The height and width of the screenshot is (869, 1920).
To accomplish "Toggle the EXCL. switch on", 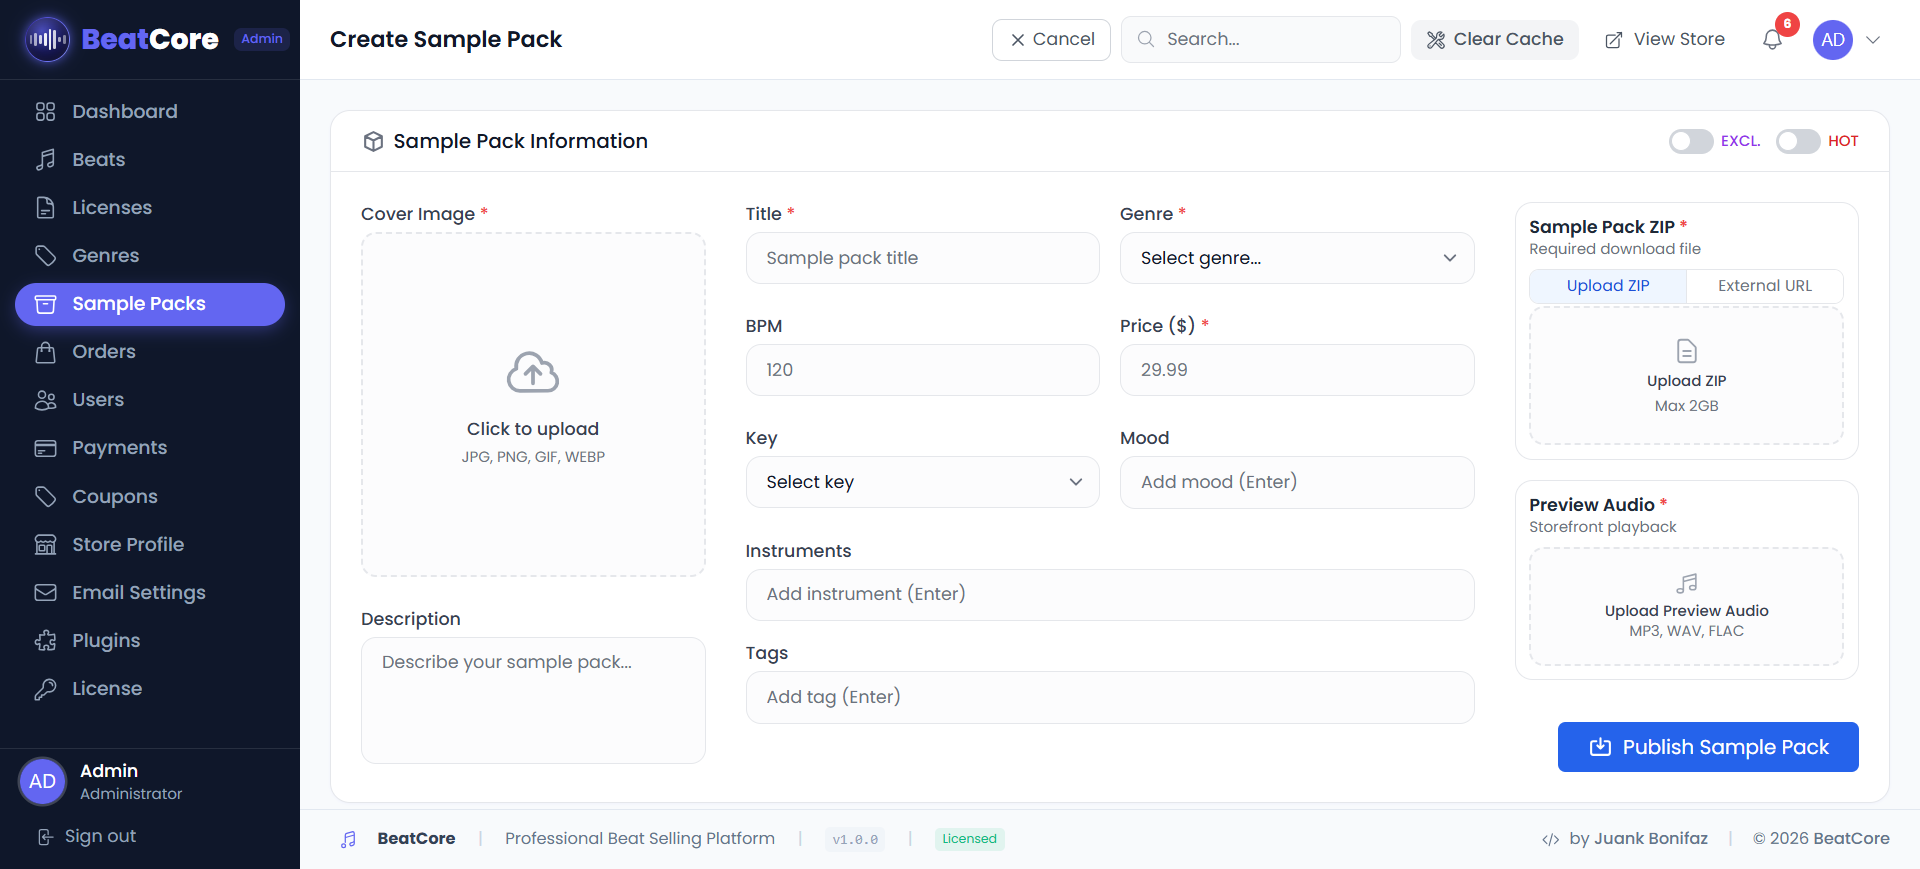I will 1691,141.
